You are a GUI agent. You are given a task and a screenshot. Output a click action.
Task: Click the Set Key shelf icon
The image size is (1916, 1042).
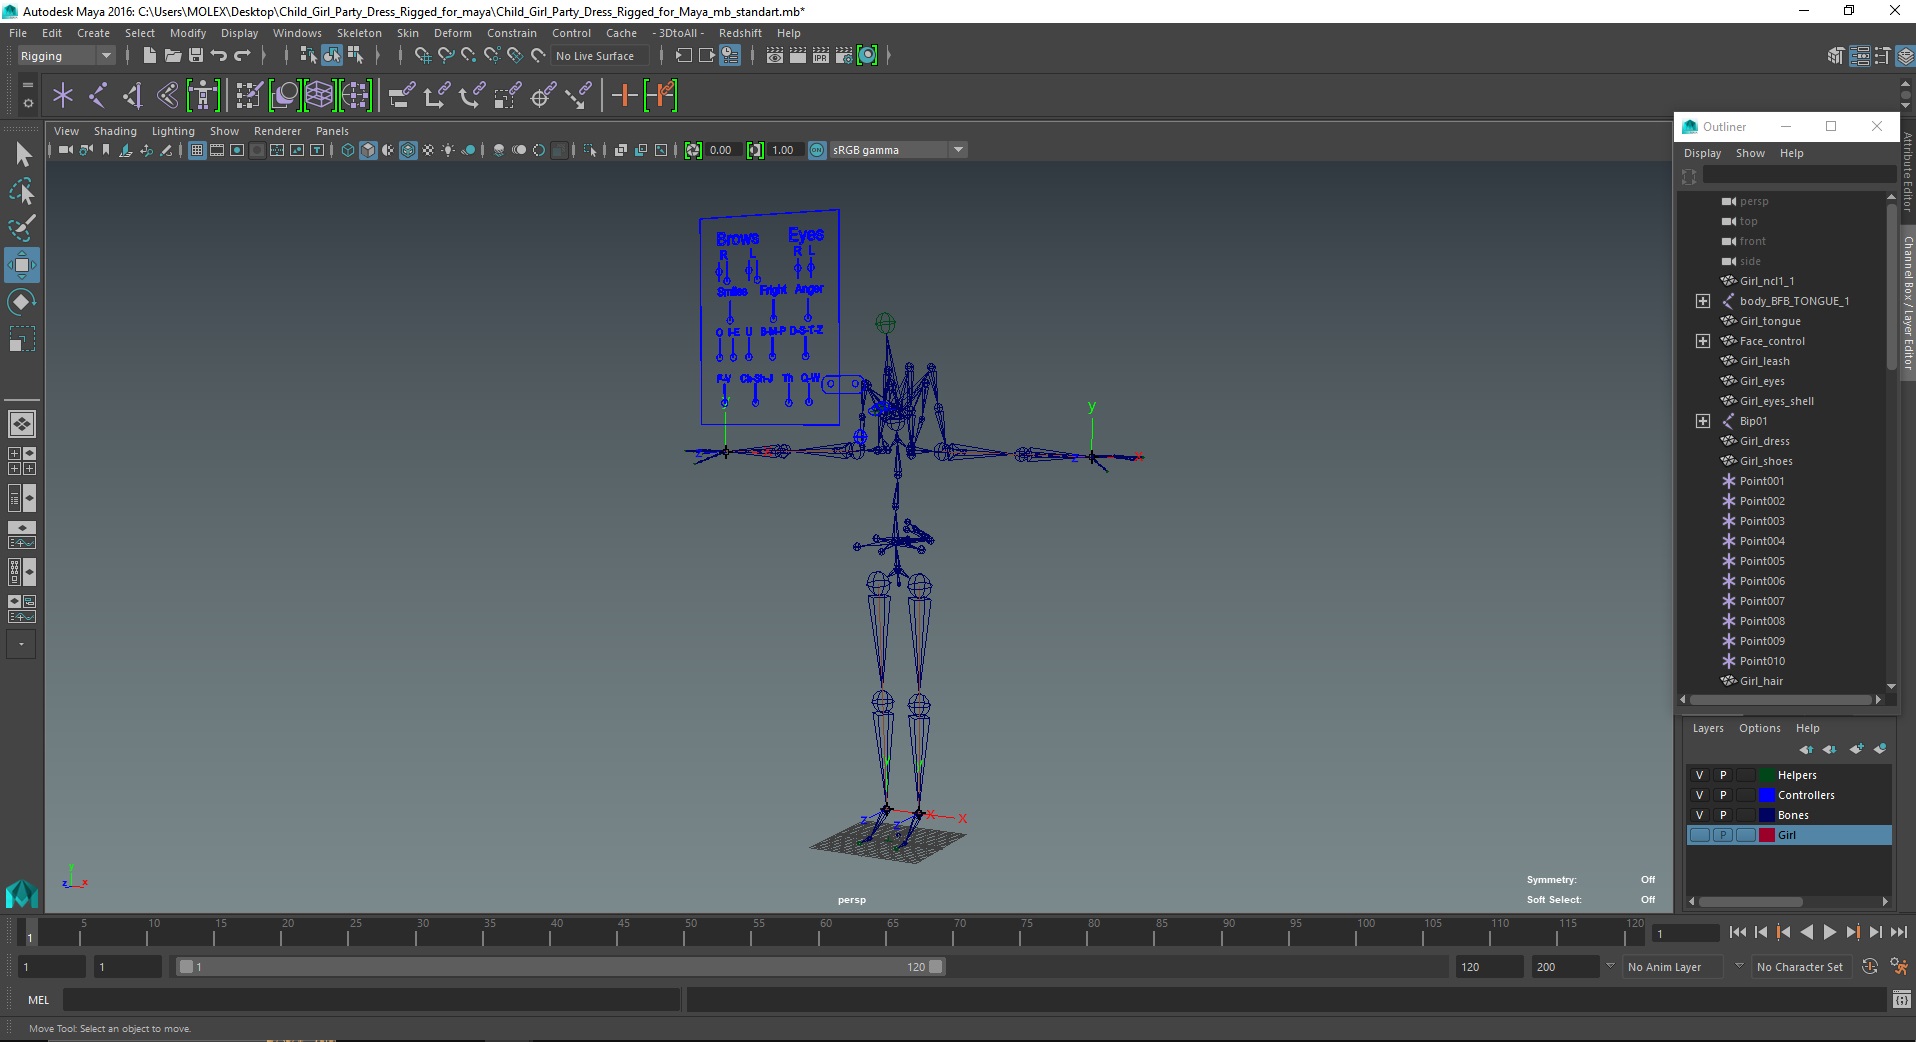pyautogui.click(x=624, y=95)
